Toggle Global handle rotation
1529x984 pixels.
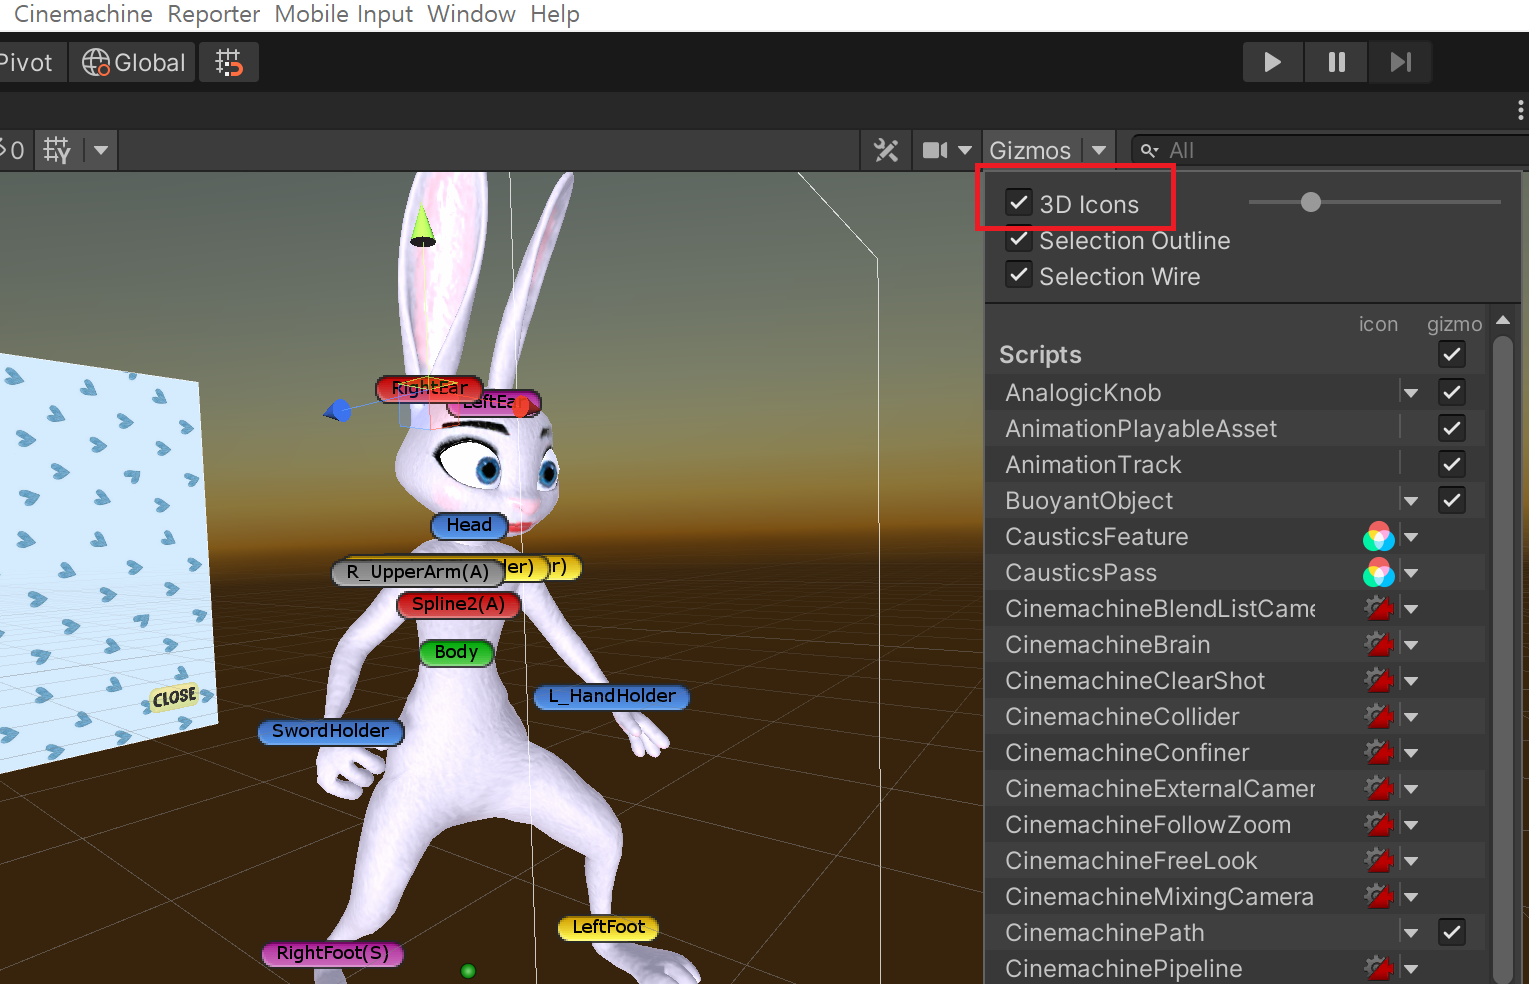point(133,62)
